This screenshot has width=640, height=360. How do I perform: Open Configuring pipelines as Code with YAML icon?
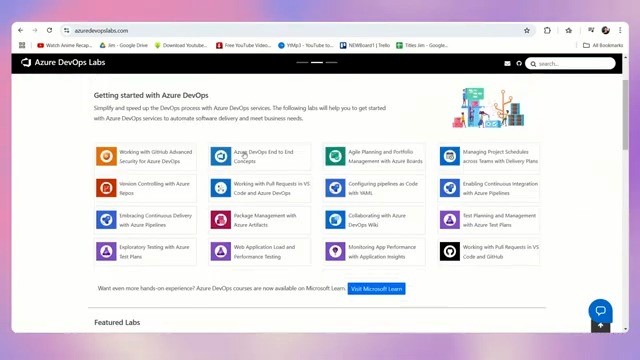click(x=335, y=188)
